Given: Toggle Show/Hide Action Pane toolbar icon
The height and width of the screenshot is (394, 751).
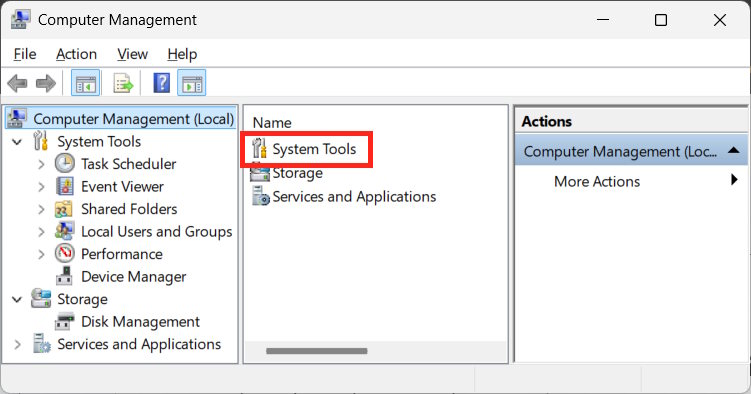Looking at the screenshot, I should pos(192,83).
